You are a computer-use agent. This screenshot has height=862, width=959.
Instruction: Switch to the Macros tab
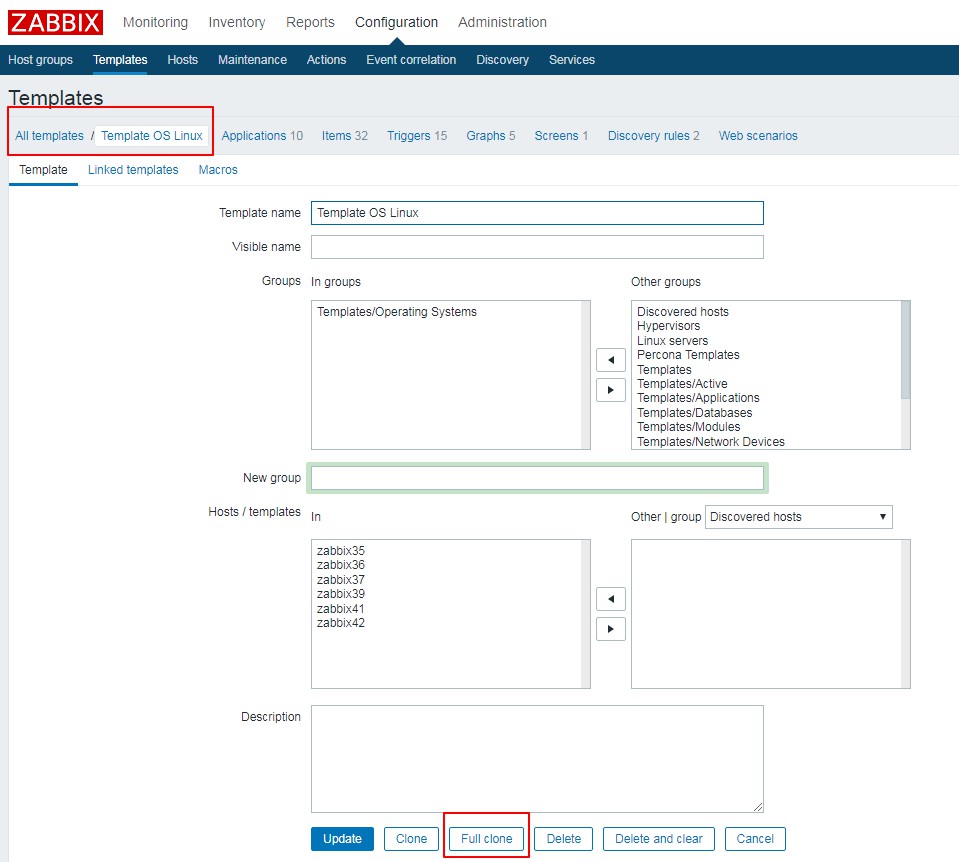[x=218, y=170]
